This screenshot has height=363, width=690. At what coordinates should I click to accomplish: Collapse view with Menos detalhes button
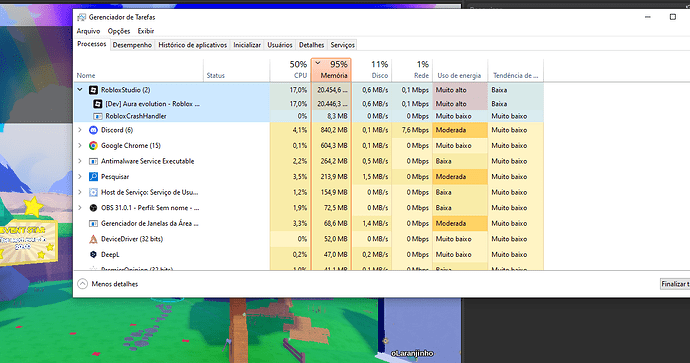tap(108, 284)
